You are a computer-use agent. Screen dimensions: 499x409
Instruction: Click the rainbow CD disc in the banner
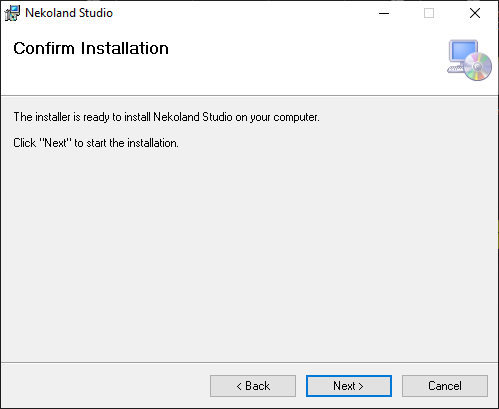point(478,66)
